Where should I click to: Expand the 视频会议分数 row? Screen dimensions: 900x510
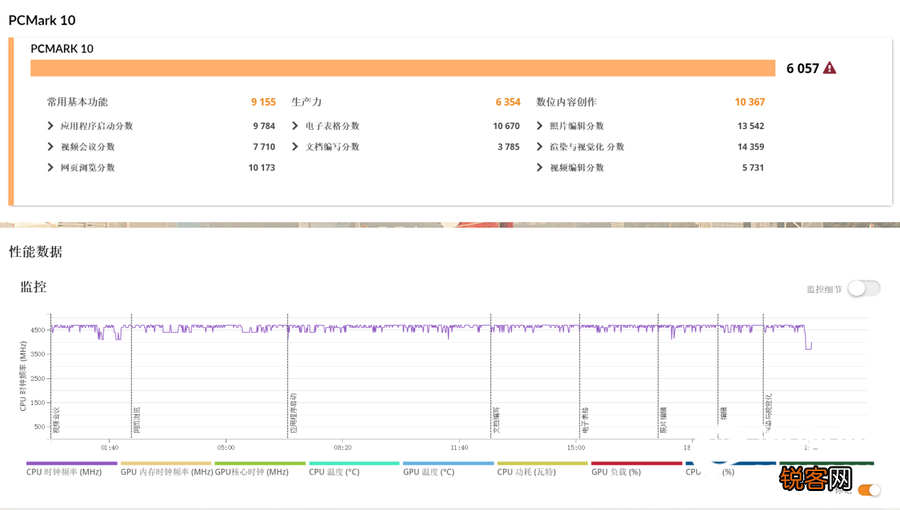click(x=50, y=147)
